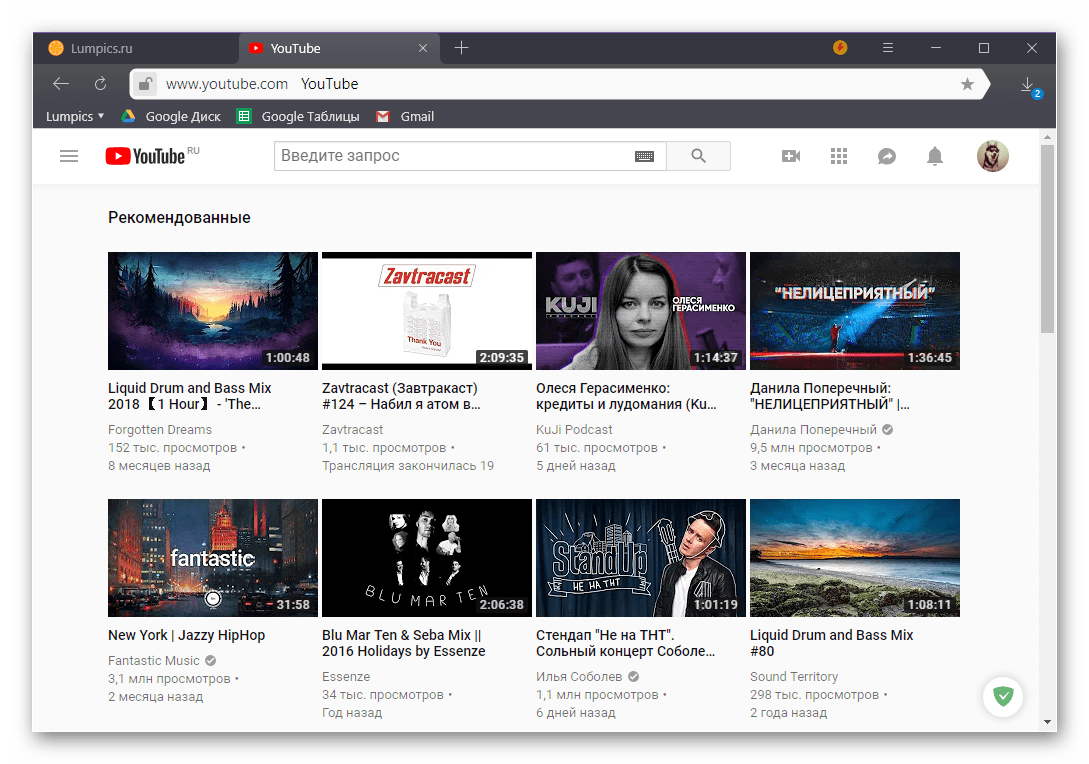Image resolution: width=1089 pixels, height=764 pixels.
Task: Open the Liquid Drum and Bass Mix 2018 thumbnail
Action: [213, 310]
